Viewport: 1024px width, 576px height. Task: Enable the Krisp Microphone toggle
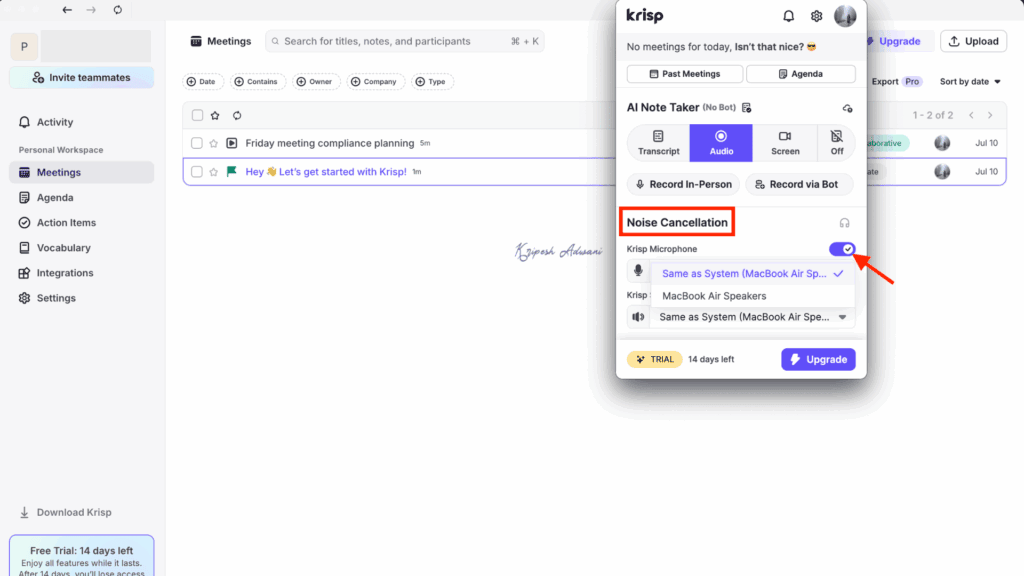[x=842, y=248]
